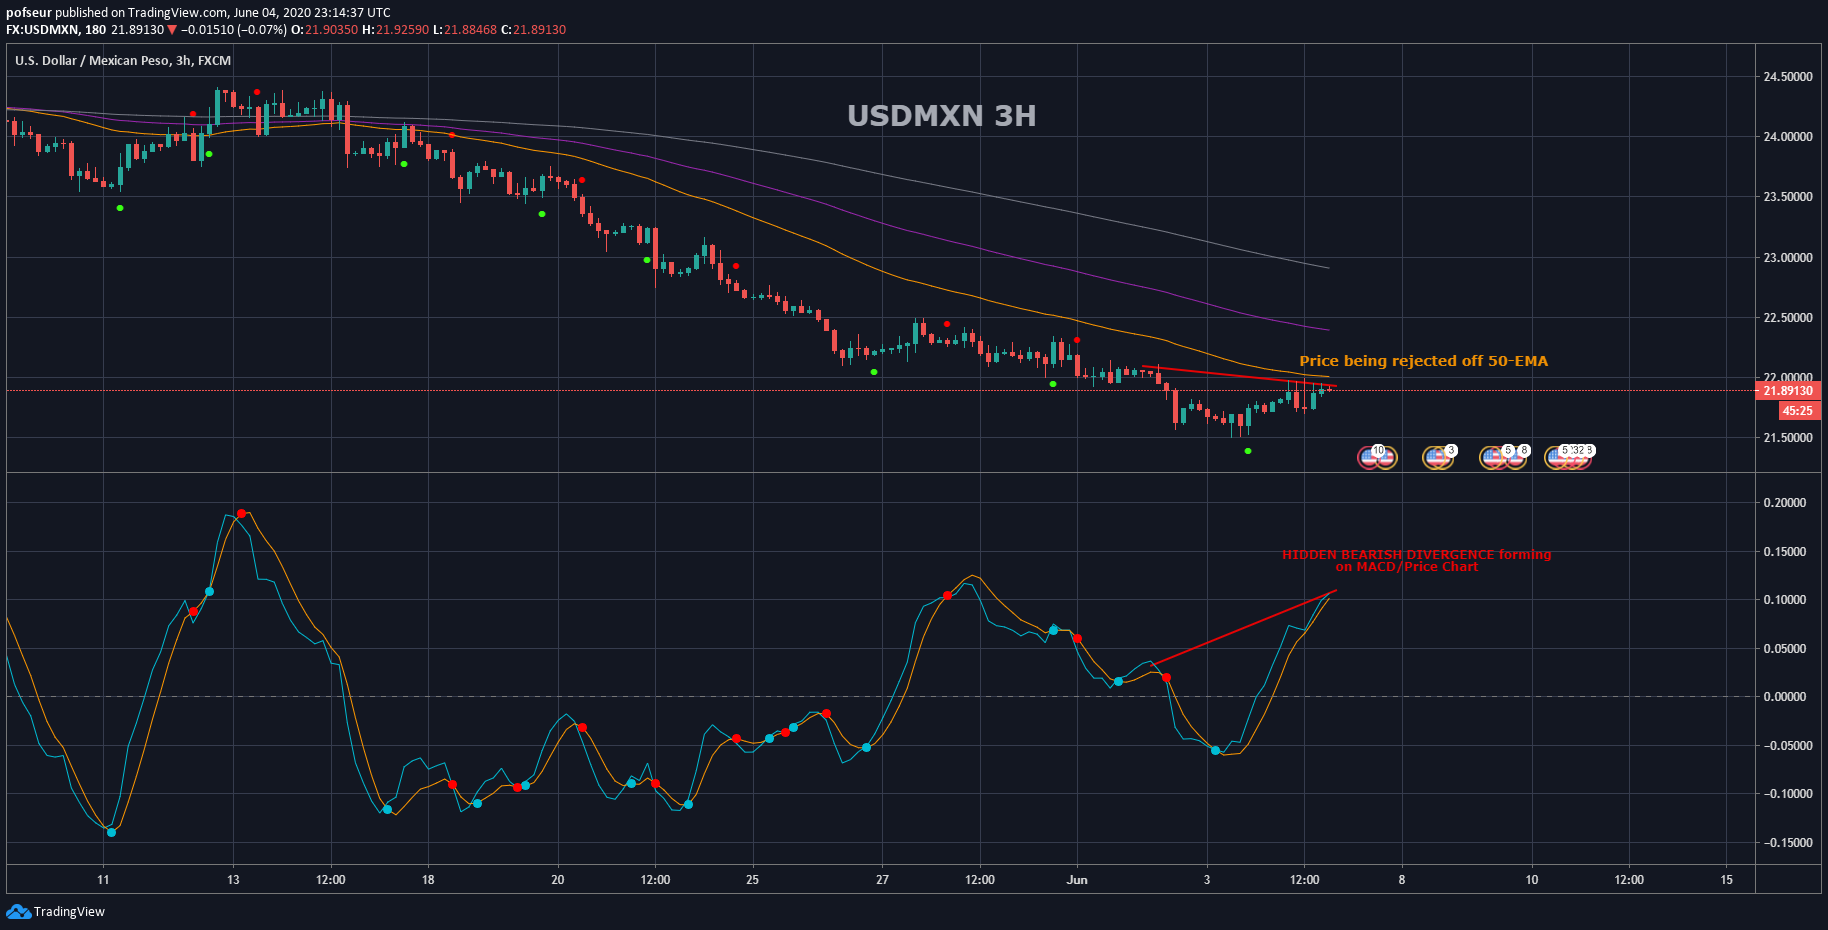Click the red down-triangle price change indicator
This screenshot has height=930, width=1828.
pyautogui.click(x=172, y=30)
